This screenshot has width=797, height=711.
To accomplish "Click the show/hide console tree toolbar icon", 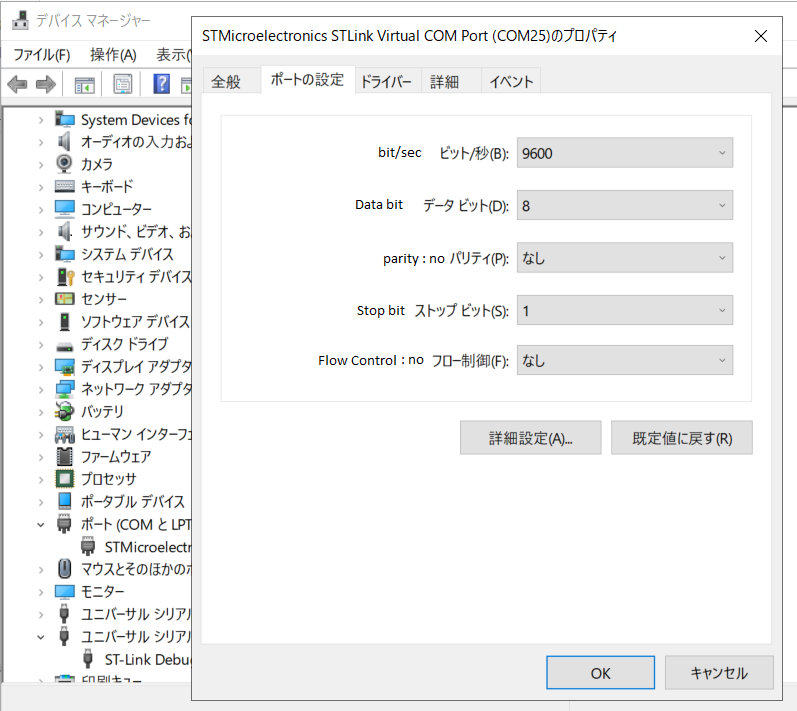I will click(84, 84).
